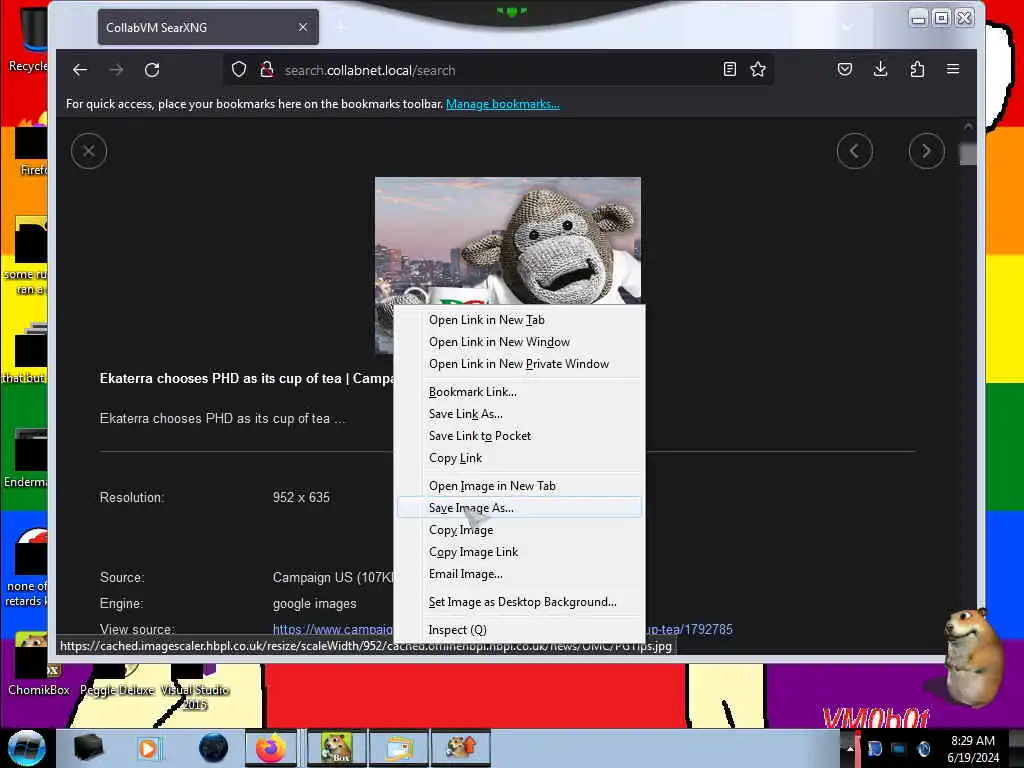Screen dimensions: 1024x768
Task: Open the dark globe taskbar icon
Action: 214,748
